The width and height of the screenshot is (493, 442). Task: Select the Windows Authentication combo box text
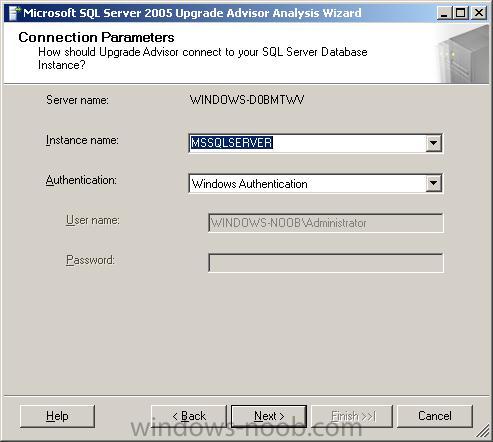249,184
